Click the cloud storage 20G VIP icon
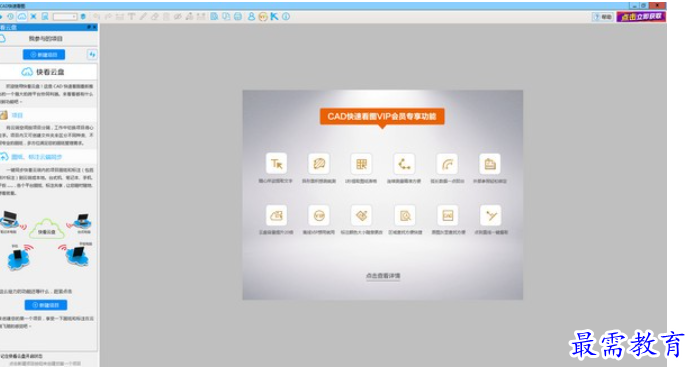This screenshot has height=376, width=693. pos(276,216)
